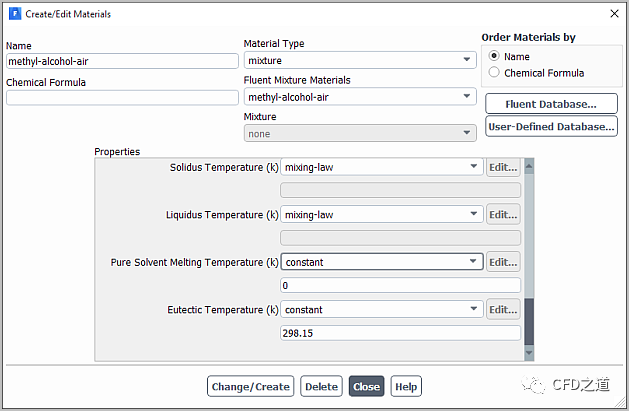Click the Help button
This screenshot has width=629, height=411.
point(405,387)
